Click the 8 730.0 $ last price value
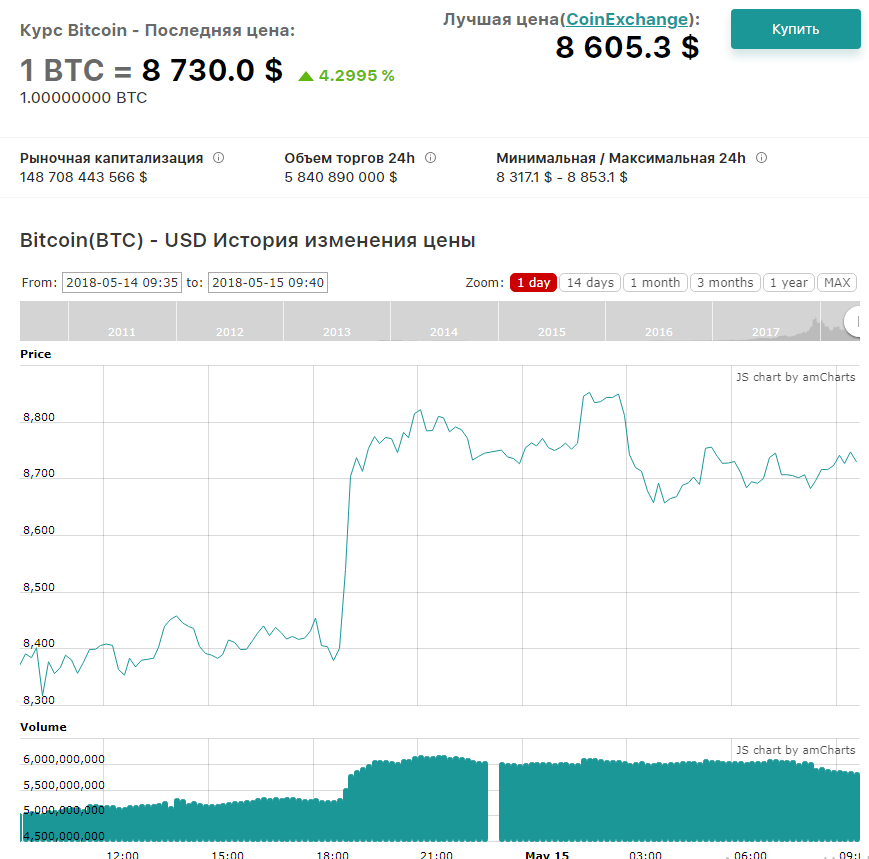This screenshot has height=859, width=869. click(x=212, y=70)
